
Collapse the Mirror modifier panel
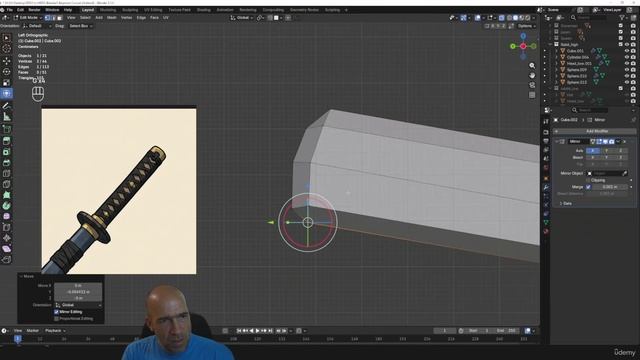point(557,141)
